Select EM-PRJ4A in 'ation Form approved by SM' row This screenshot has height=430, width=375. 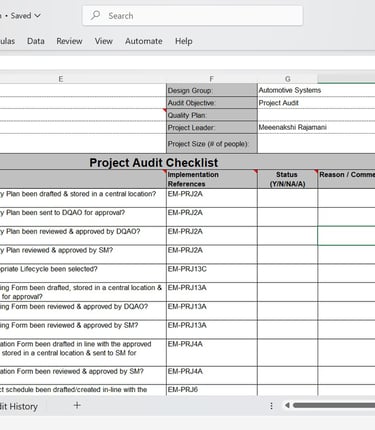pos(212,375)
